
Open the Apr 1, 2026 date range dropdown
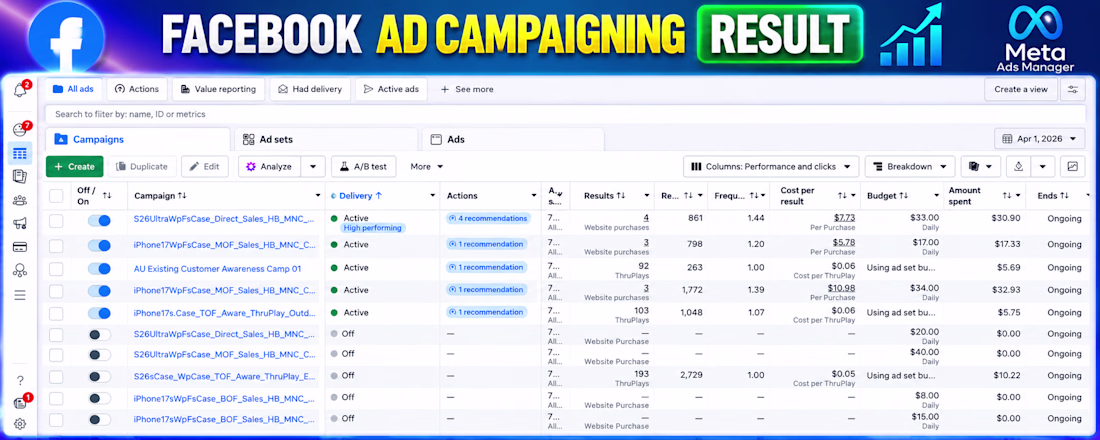pyautogui.click(x=1040, y=139)
